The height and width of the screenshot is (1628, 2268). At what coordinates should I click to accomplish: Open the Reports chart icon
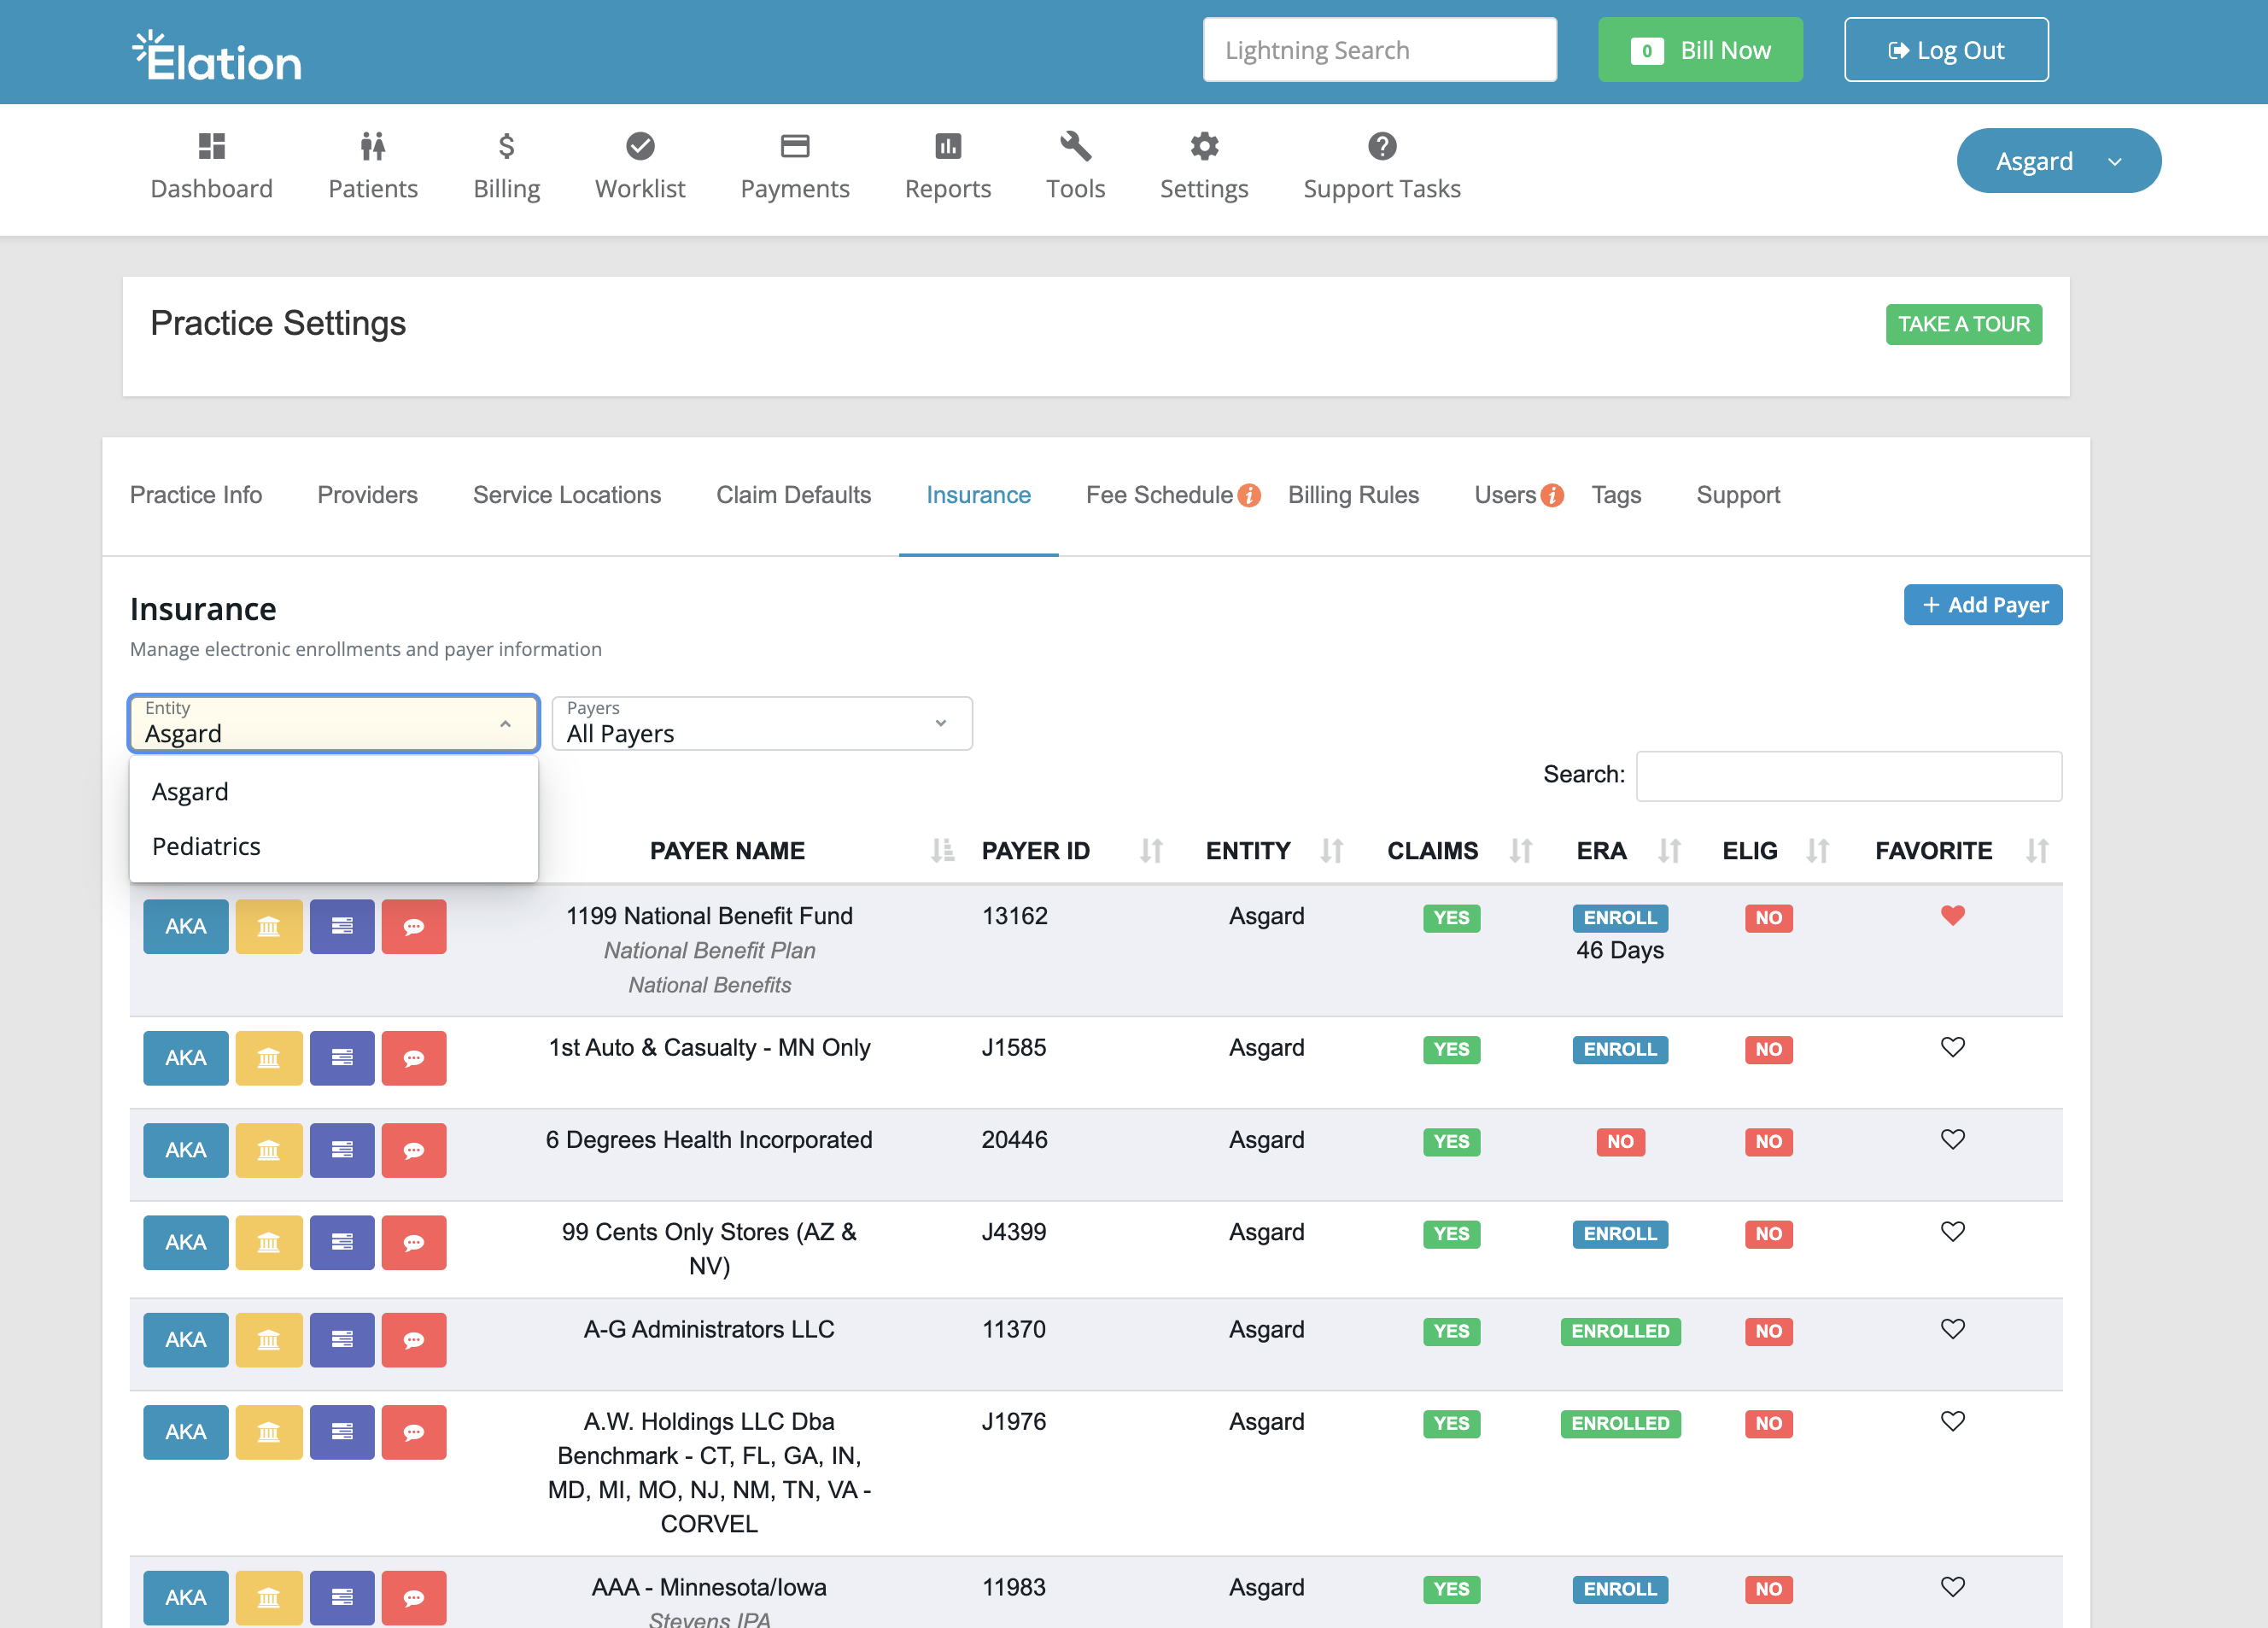click(x=947, y=147)
